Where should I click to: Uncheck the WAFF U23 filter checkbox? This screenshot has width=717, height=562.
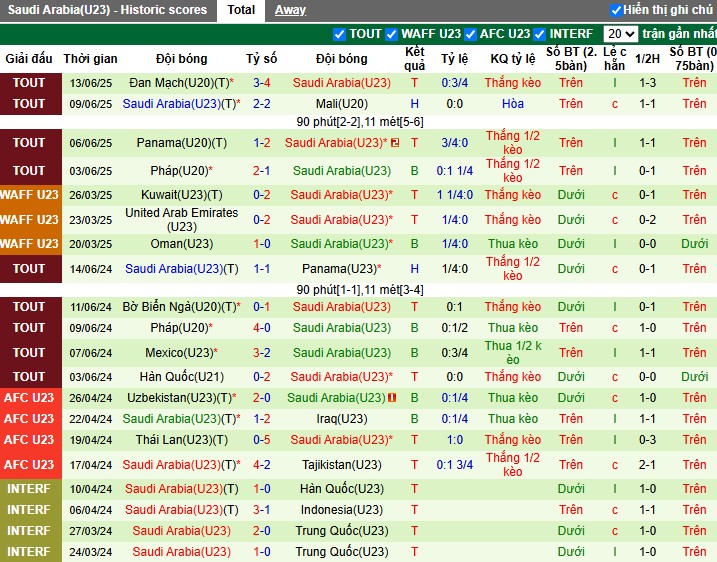coord(391,34)
